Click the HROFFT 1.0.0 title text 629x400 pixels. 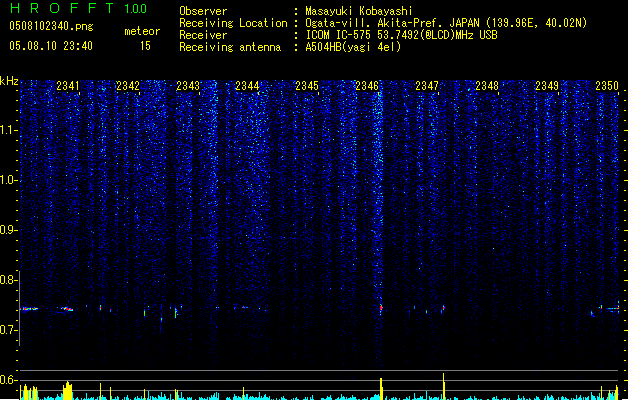78,8
